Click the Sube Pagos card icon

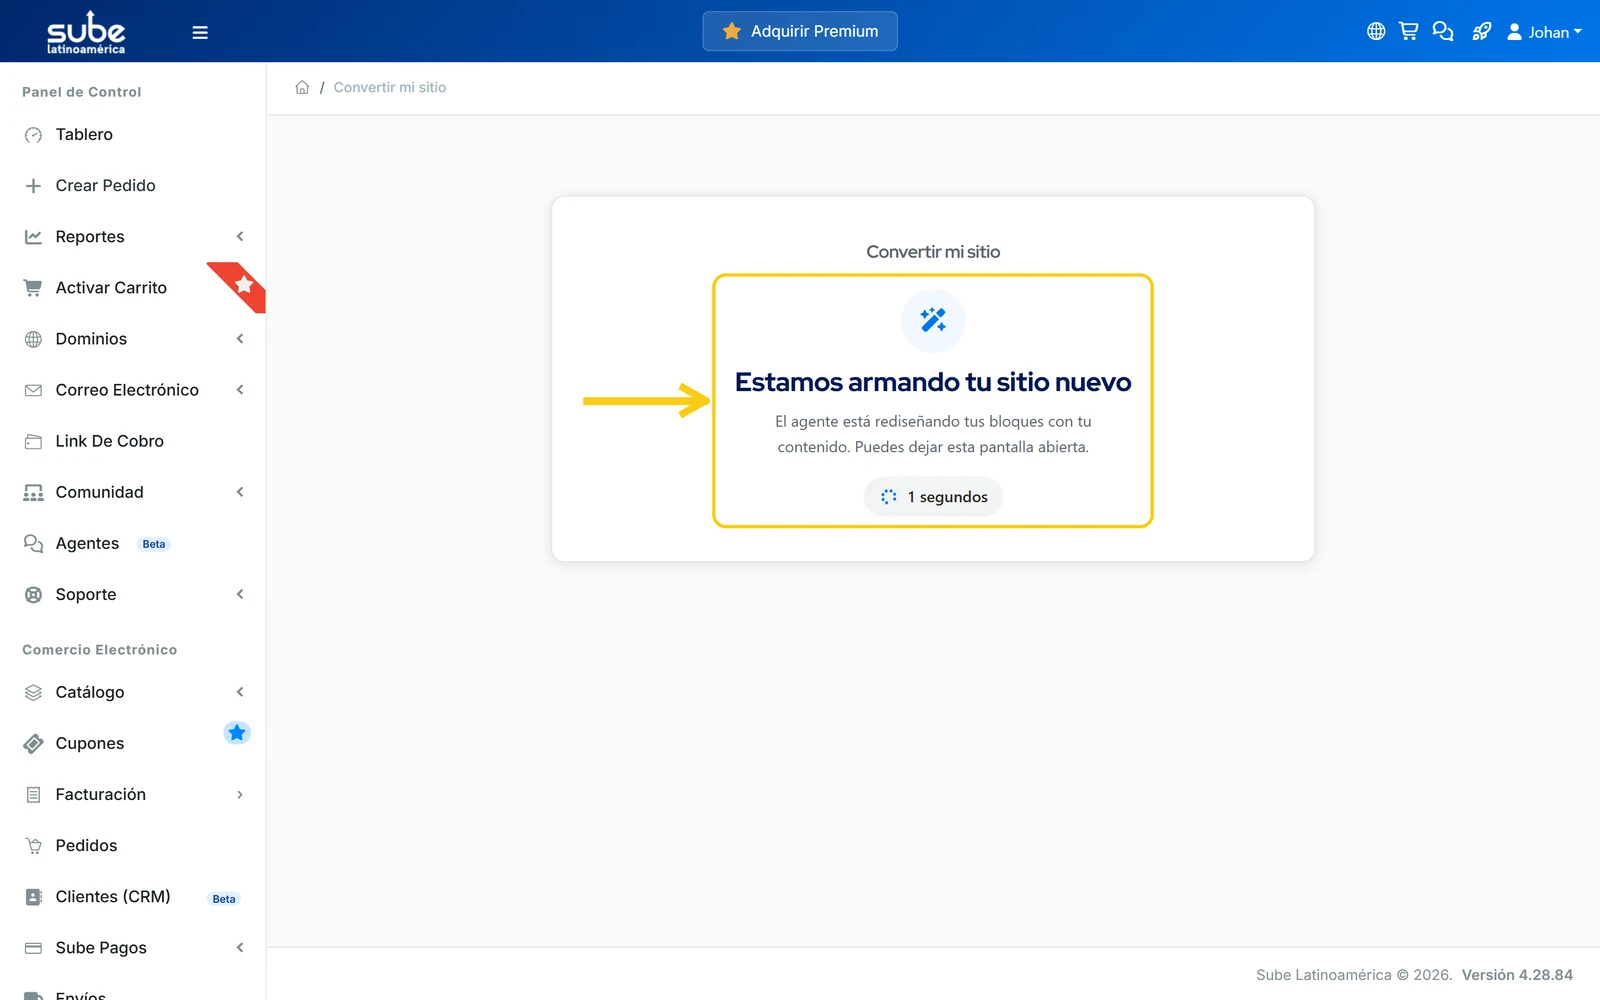pos(33,948)
